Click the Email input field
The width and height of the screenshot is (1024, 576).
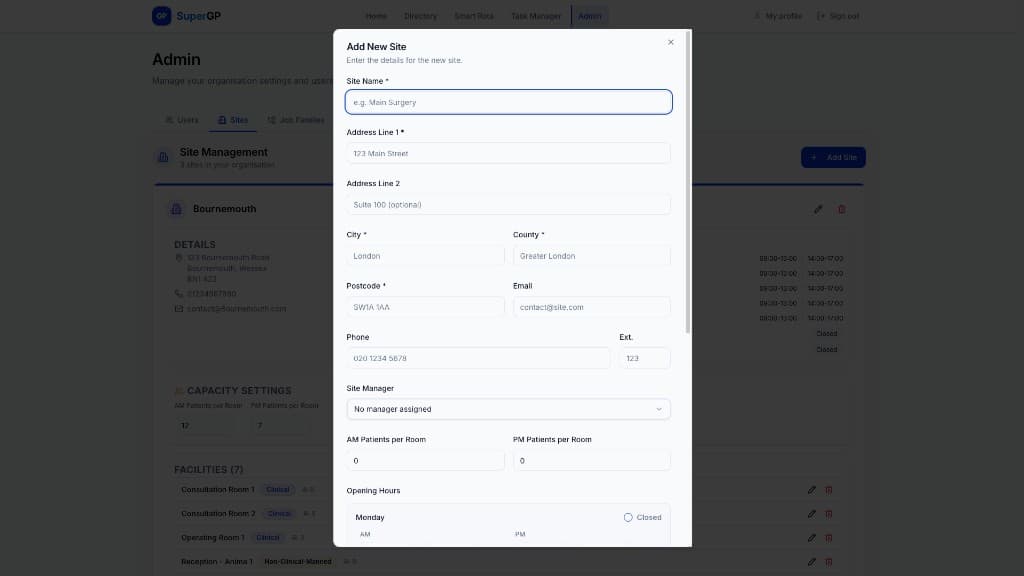(x=592, y=307)
